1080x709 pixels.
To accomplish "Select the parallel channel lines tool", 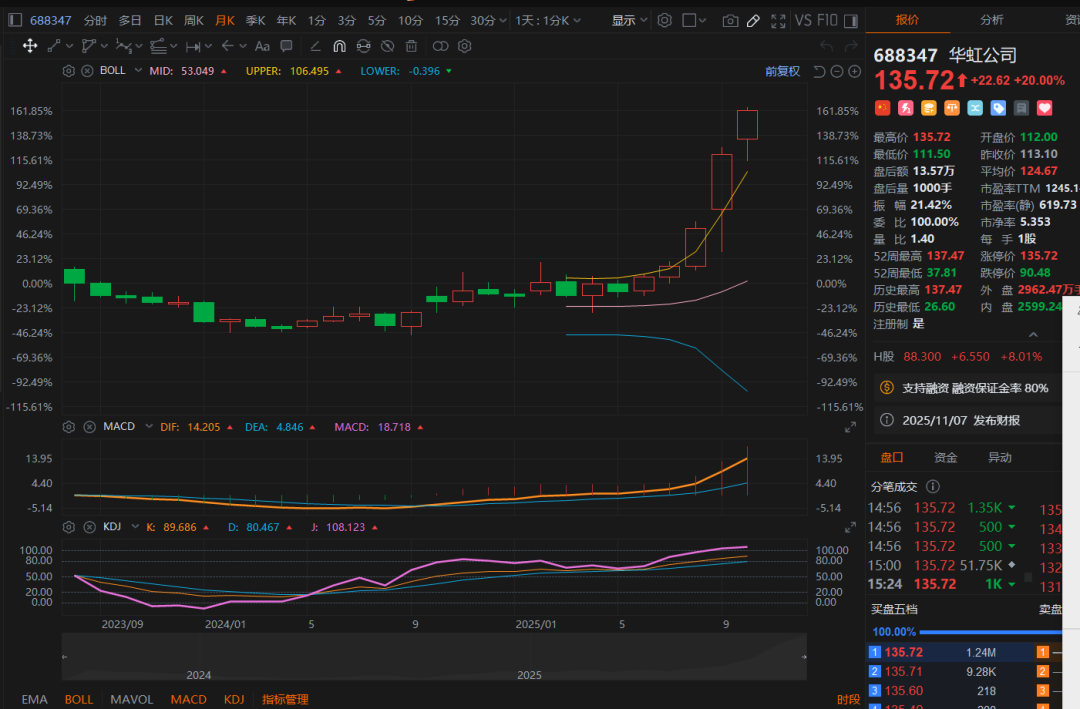I will point(158,46).
